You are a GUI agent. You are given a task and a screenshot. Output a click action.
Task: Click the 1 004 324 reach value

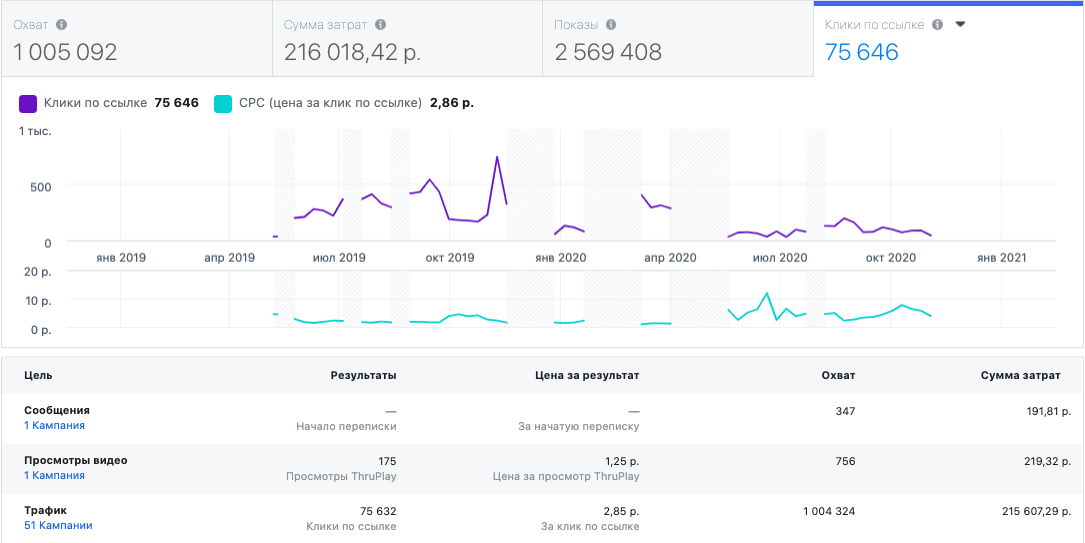(x=829, y=511)
